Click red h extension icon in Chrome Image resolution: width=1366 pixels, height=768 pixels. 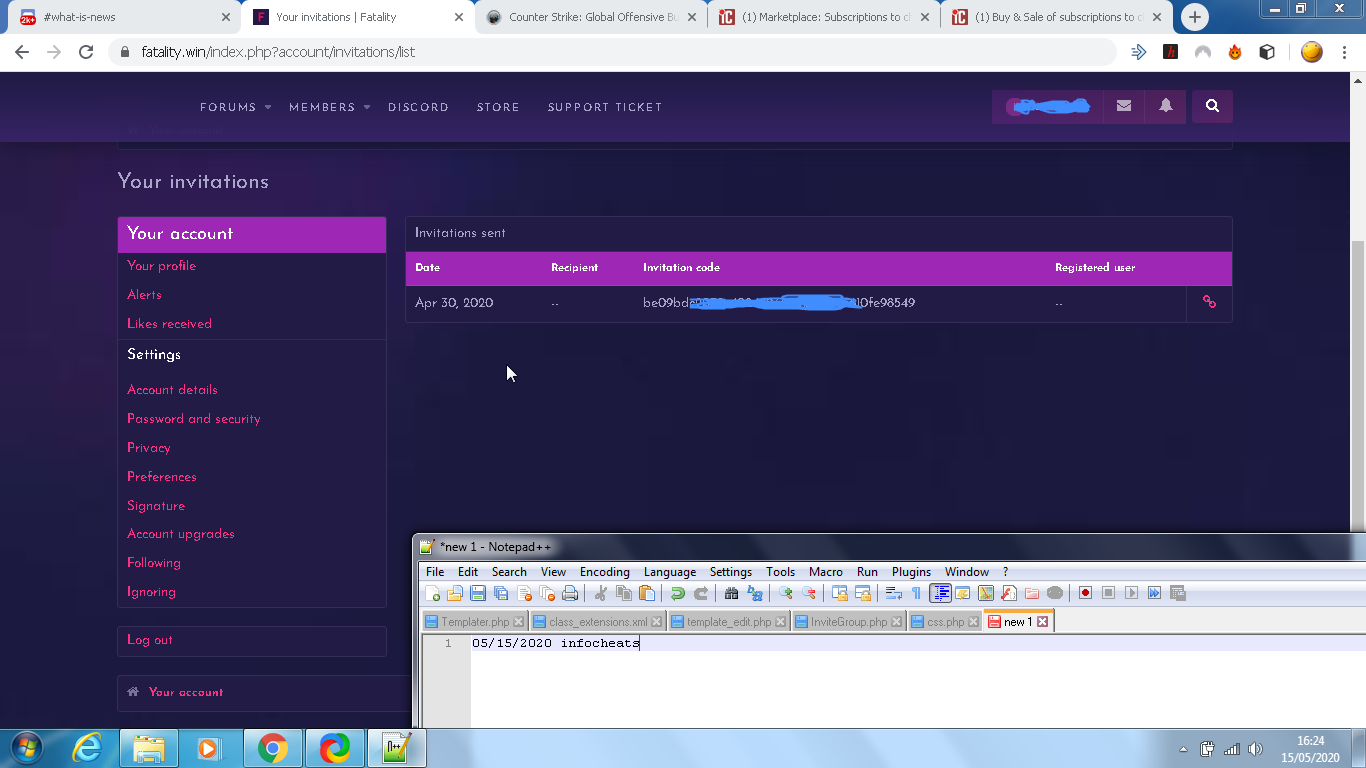(1170, 52)
